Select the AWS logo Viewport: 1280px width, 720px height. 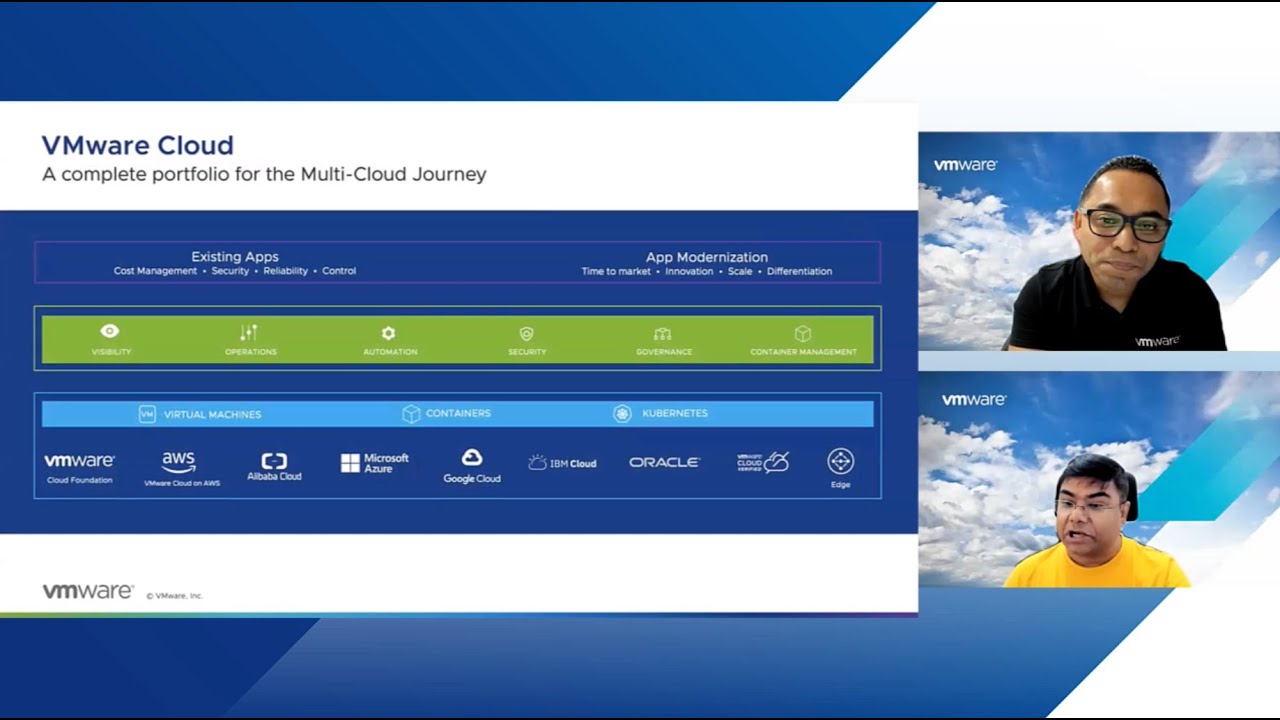pos(179,462)
